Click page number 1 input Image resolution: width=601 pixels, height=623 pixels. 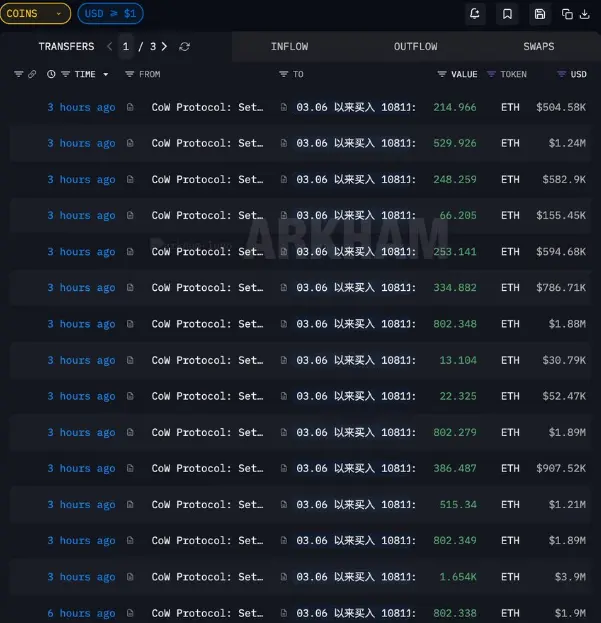point(126,46)
